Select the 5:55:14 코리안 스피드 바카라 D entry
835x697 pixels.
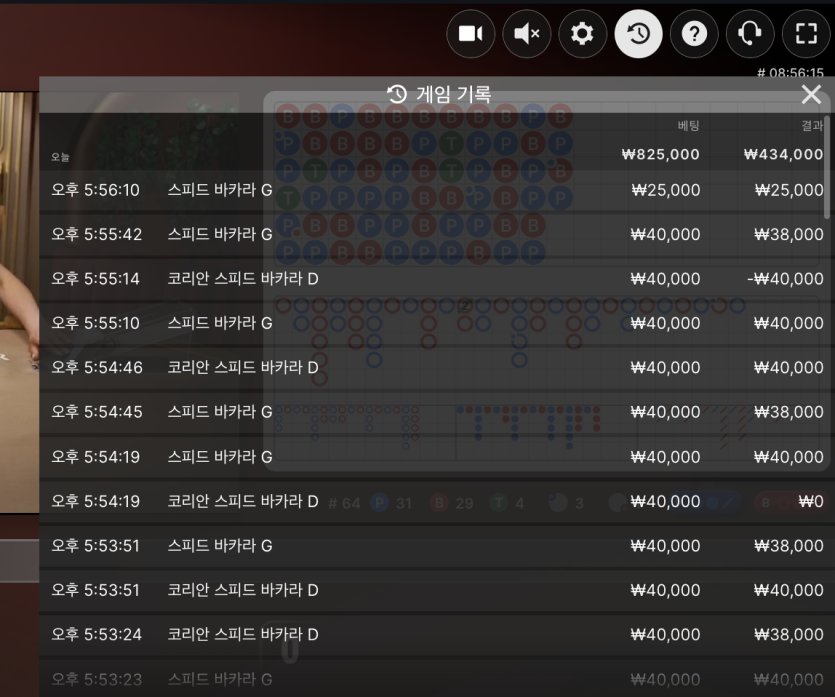click(x=431, y=278)
